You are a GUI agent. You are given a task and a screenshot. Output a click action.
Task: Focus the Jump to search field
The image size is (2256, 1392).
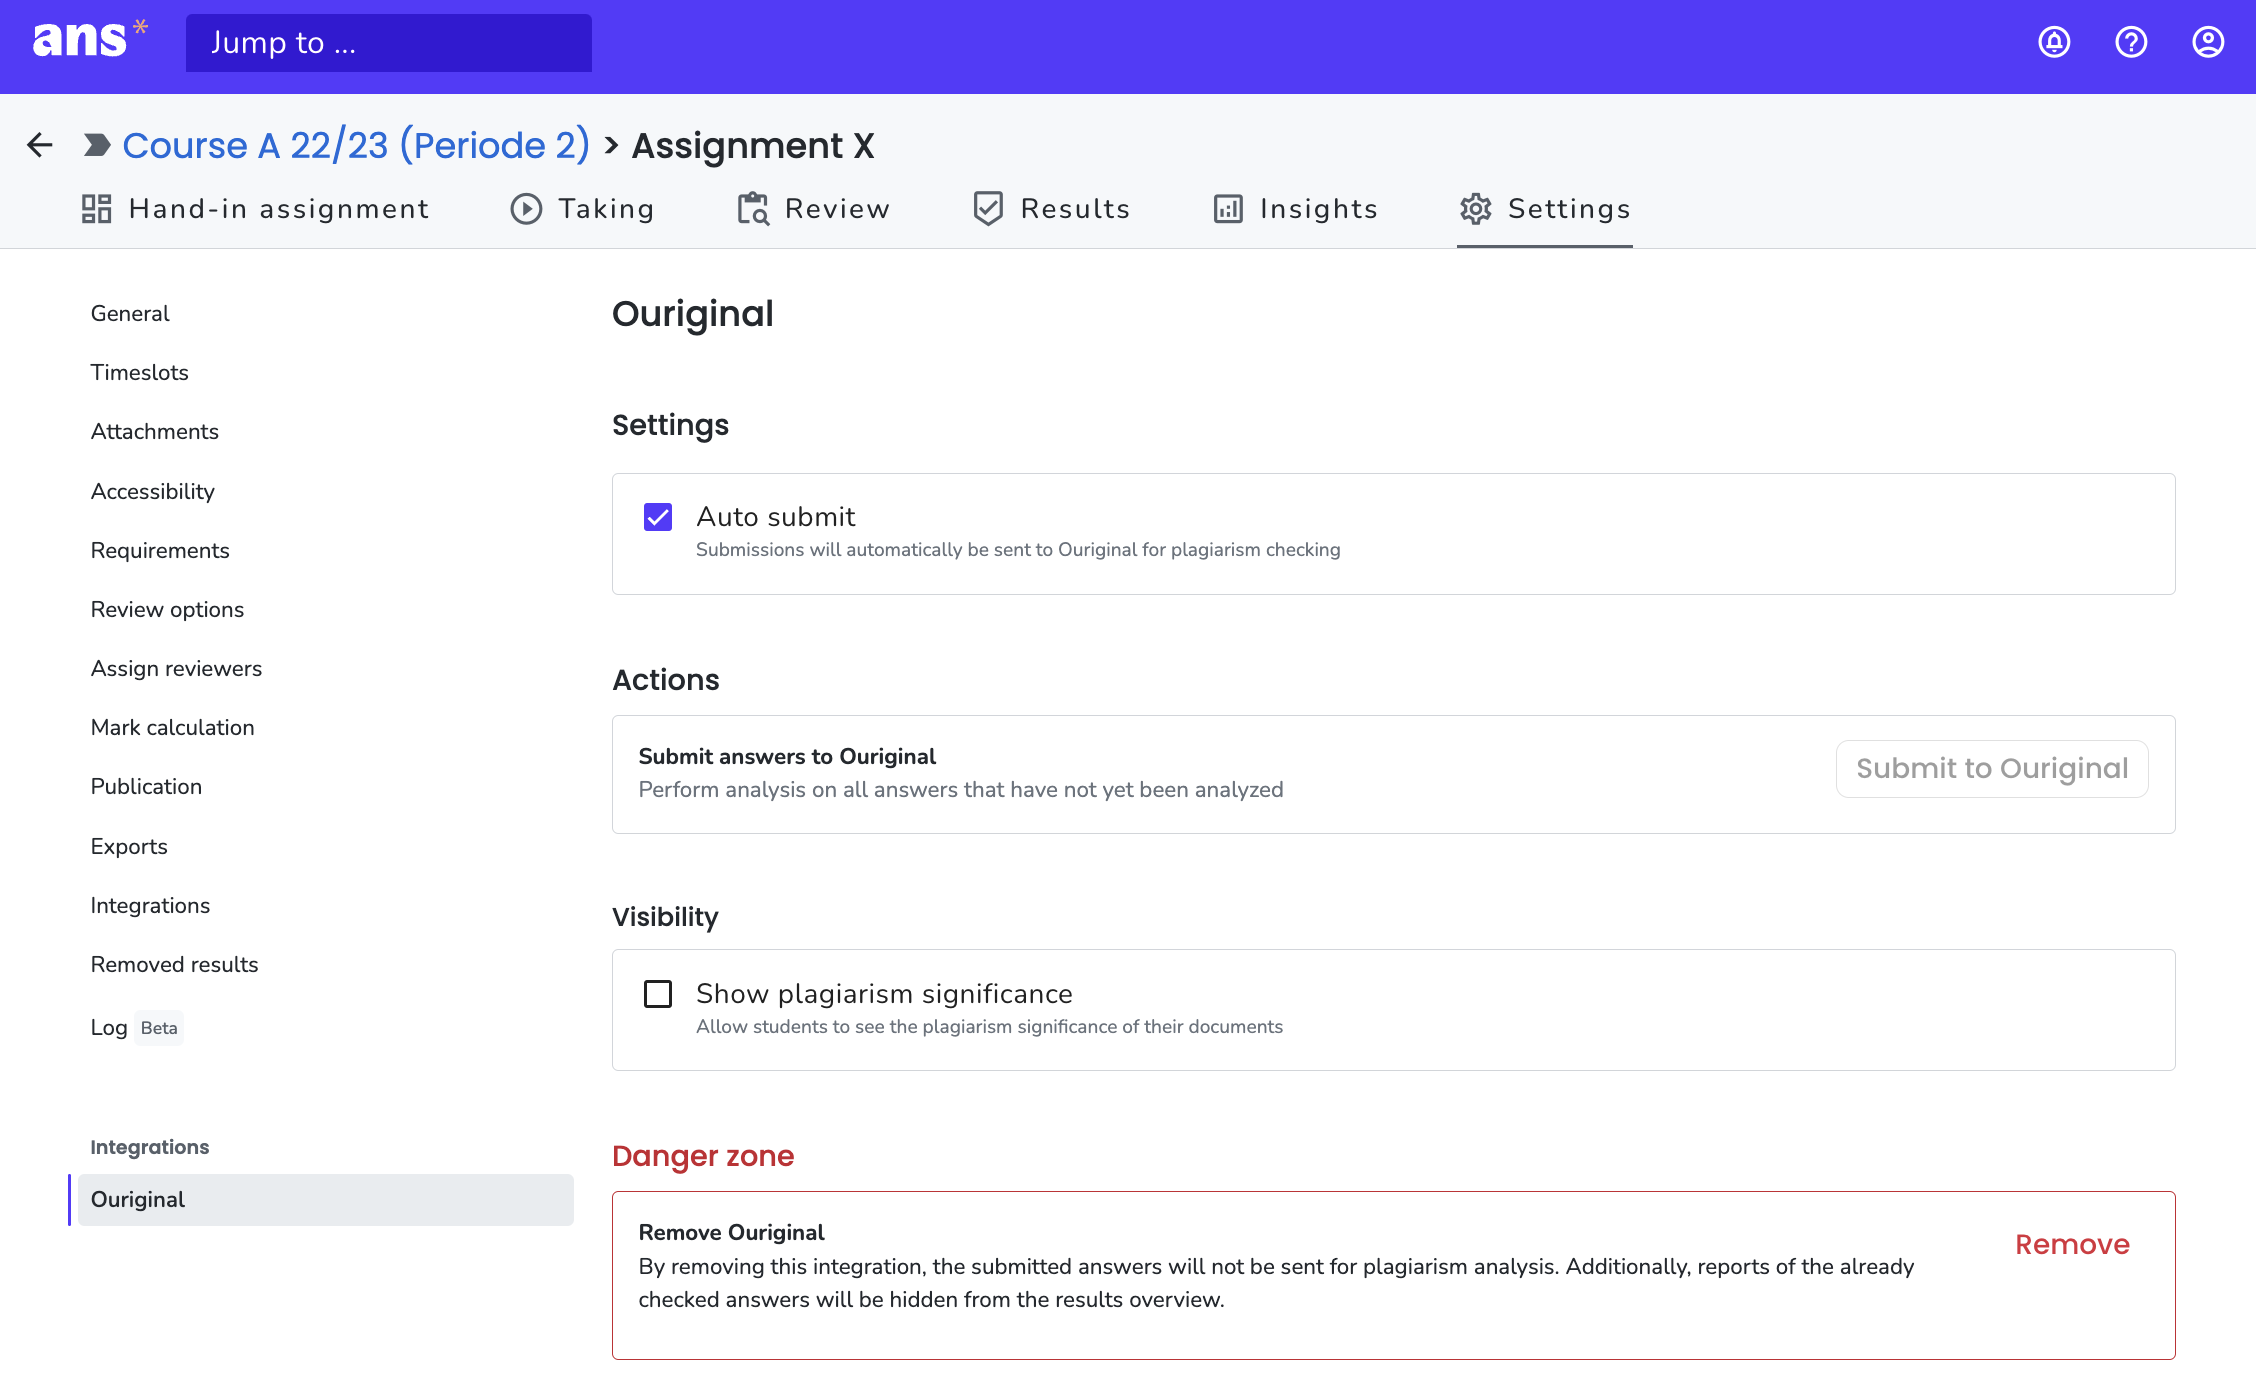click(x=389, y=43)
